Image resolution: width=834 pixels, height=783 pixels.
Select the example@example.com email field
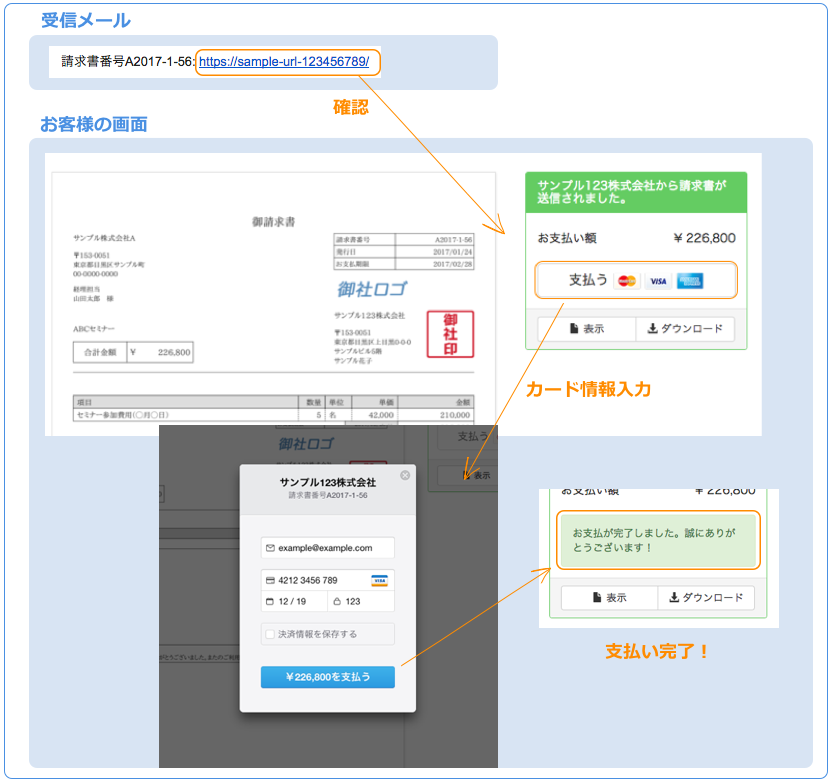(328, 548)
